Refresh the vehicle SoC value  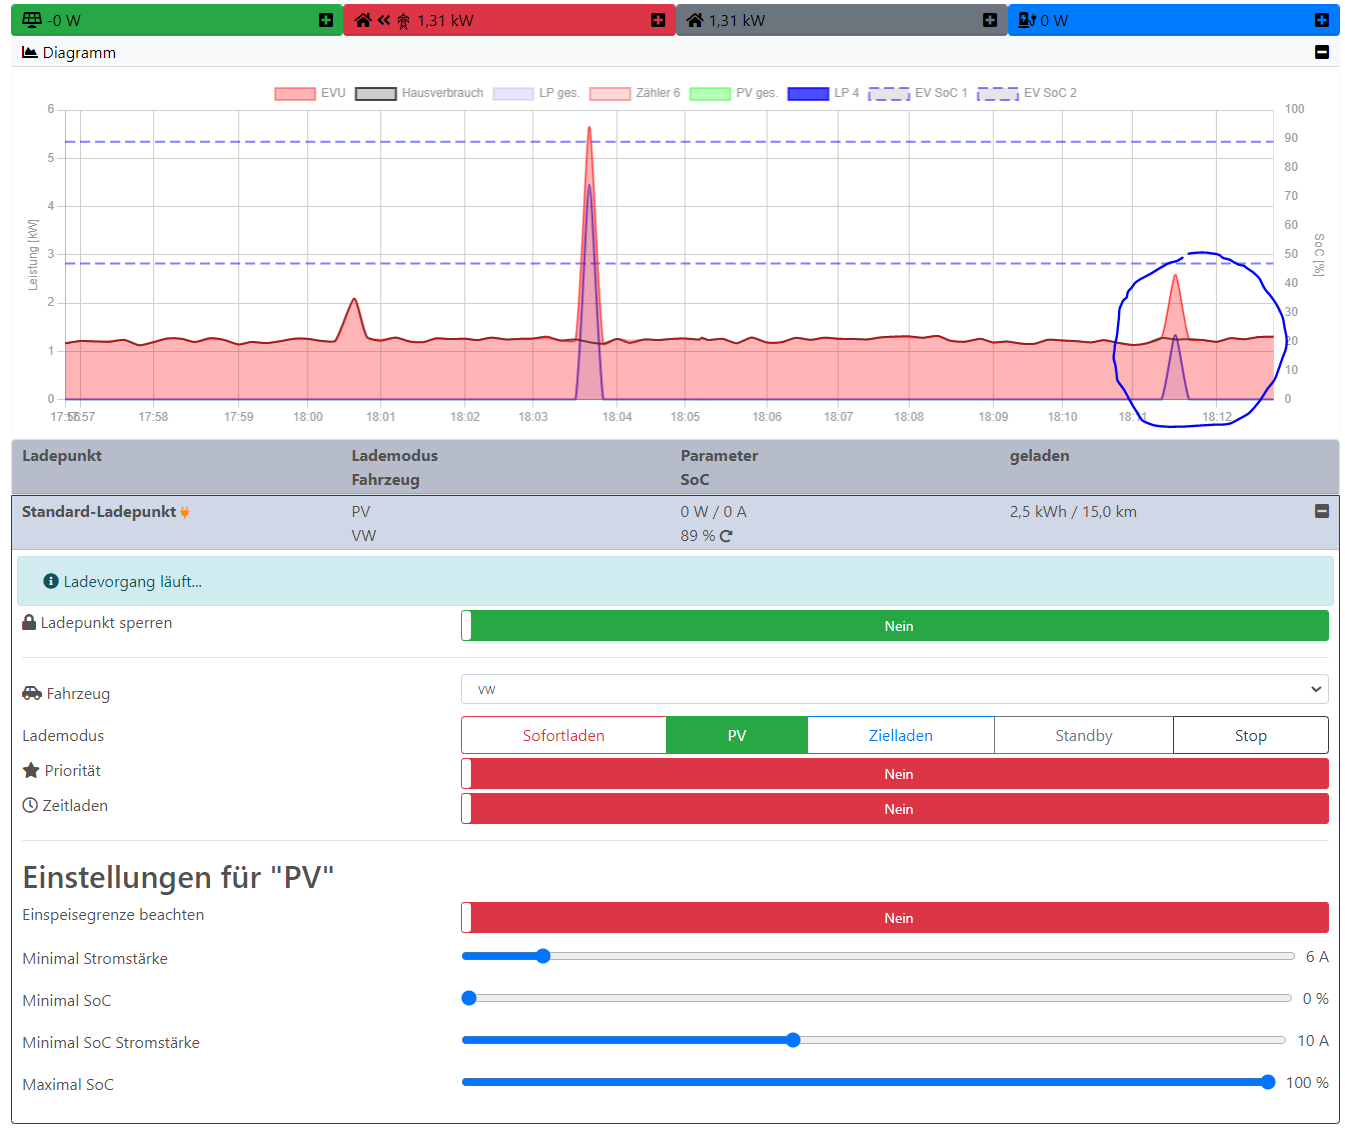[726, 536]
